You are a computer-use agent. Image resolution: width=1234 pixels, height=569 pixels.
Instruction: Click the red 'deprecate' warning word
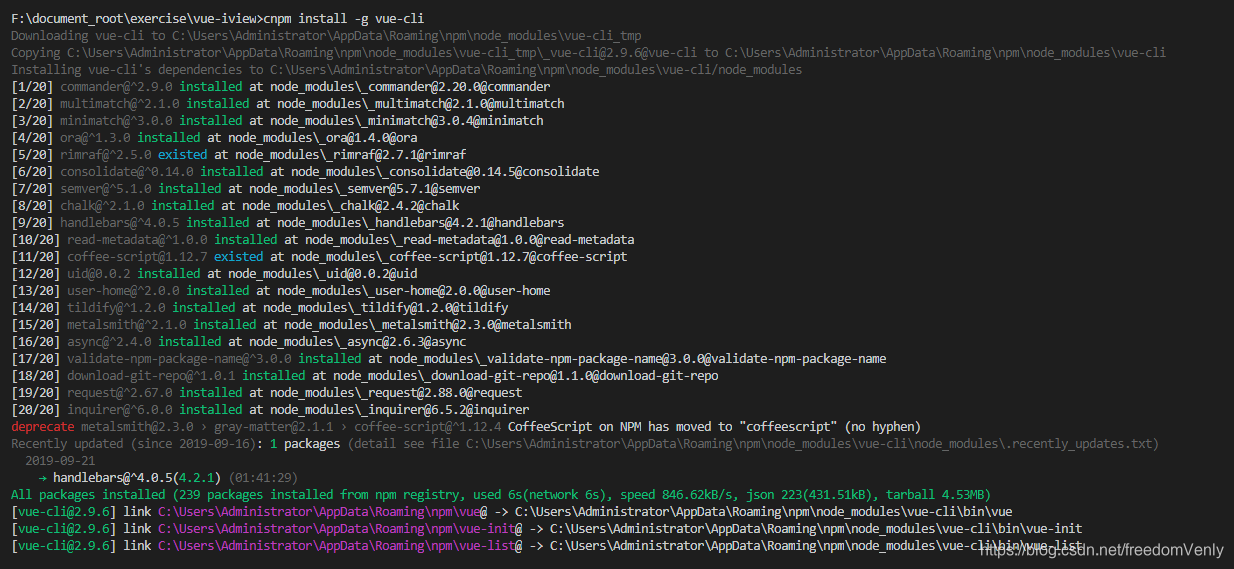pos(42,426)
